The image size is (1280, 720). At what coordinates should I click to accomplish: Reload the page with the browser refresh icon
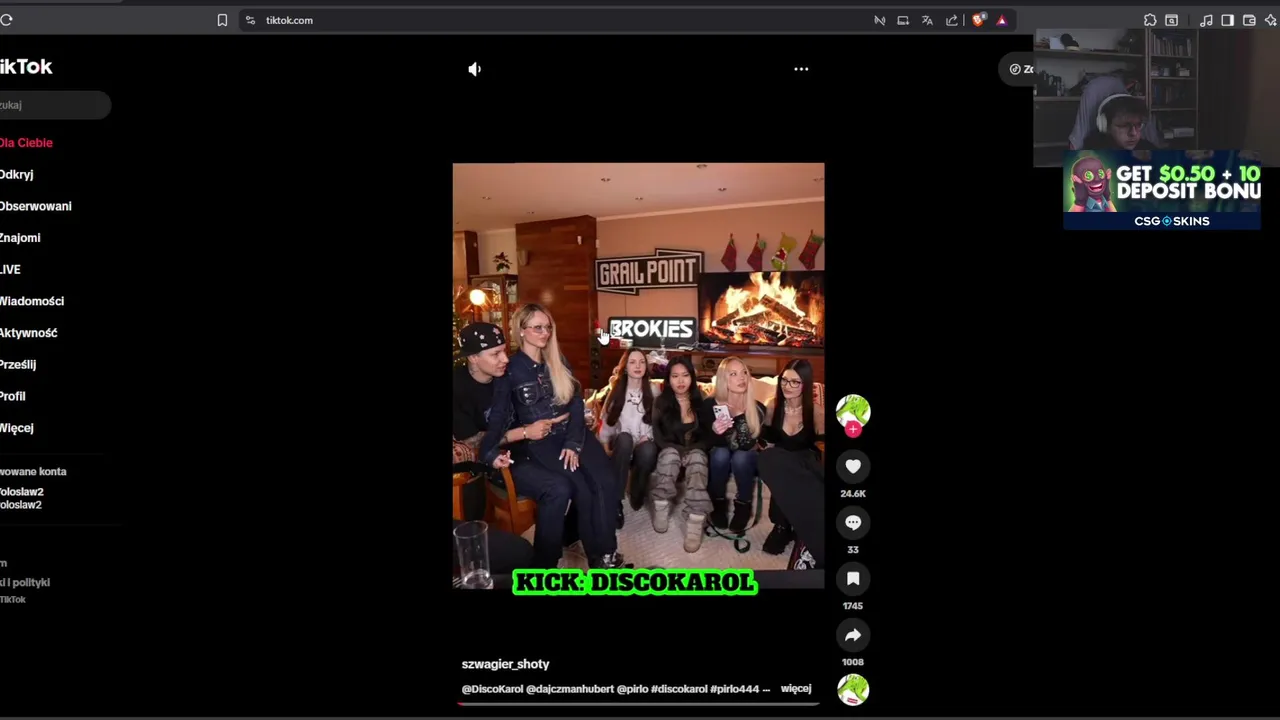pyautogui.click(x=6, y=20)
